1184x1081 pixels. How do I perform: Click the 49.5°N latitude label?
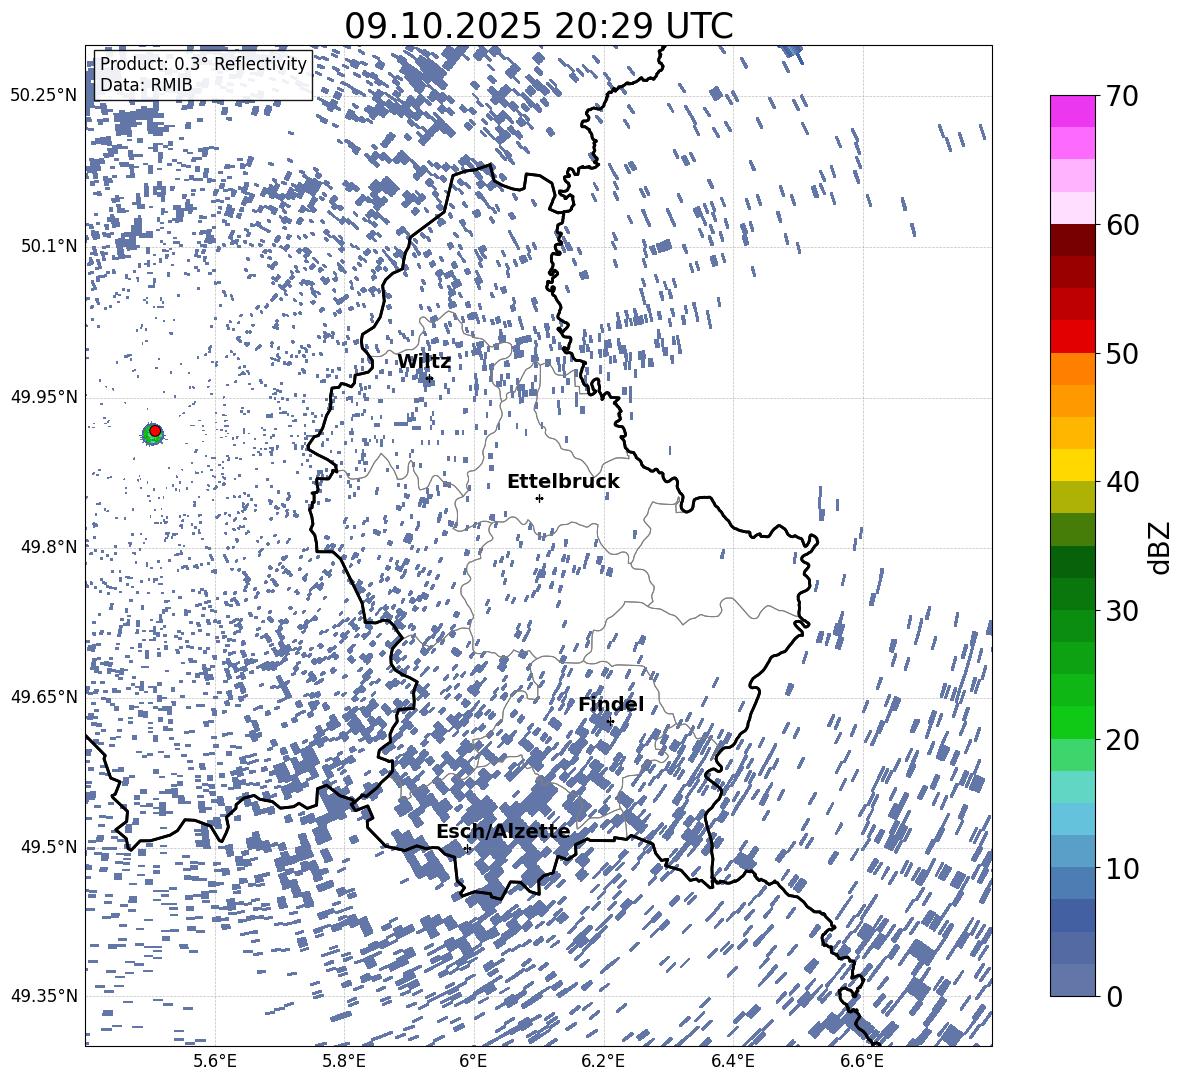coord(49,846)
